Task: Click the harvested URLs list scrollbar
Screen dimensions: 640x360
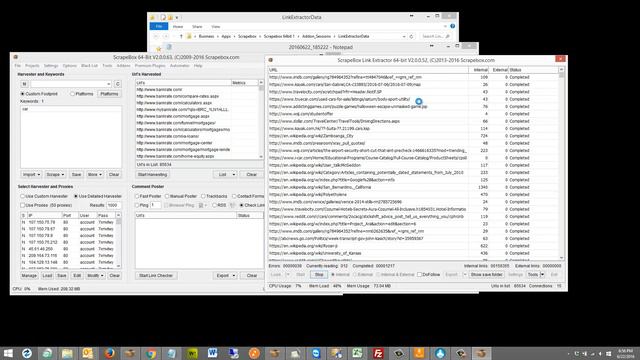Action: 261,119
